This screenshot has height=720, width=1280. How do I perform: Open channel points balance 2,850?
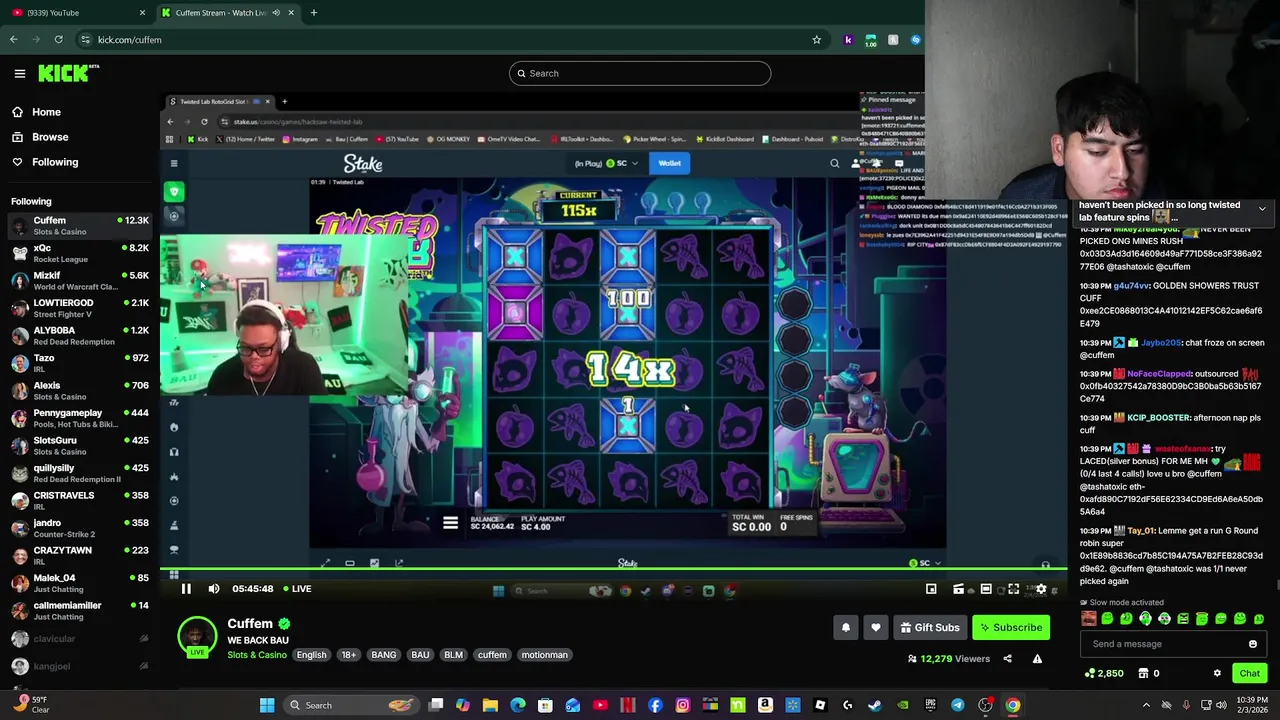pyautogui.click(x=1104, y=673)
